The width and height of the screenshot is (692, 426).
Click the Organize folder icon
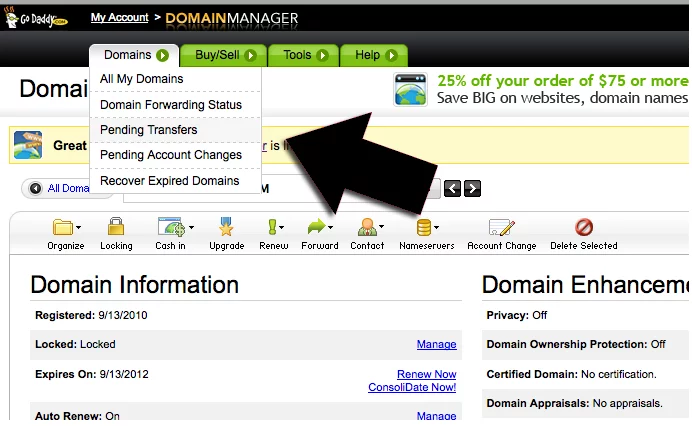[66, 228]
